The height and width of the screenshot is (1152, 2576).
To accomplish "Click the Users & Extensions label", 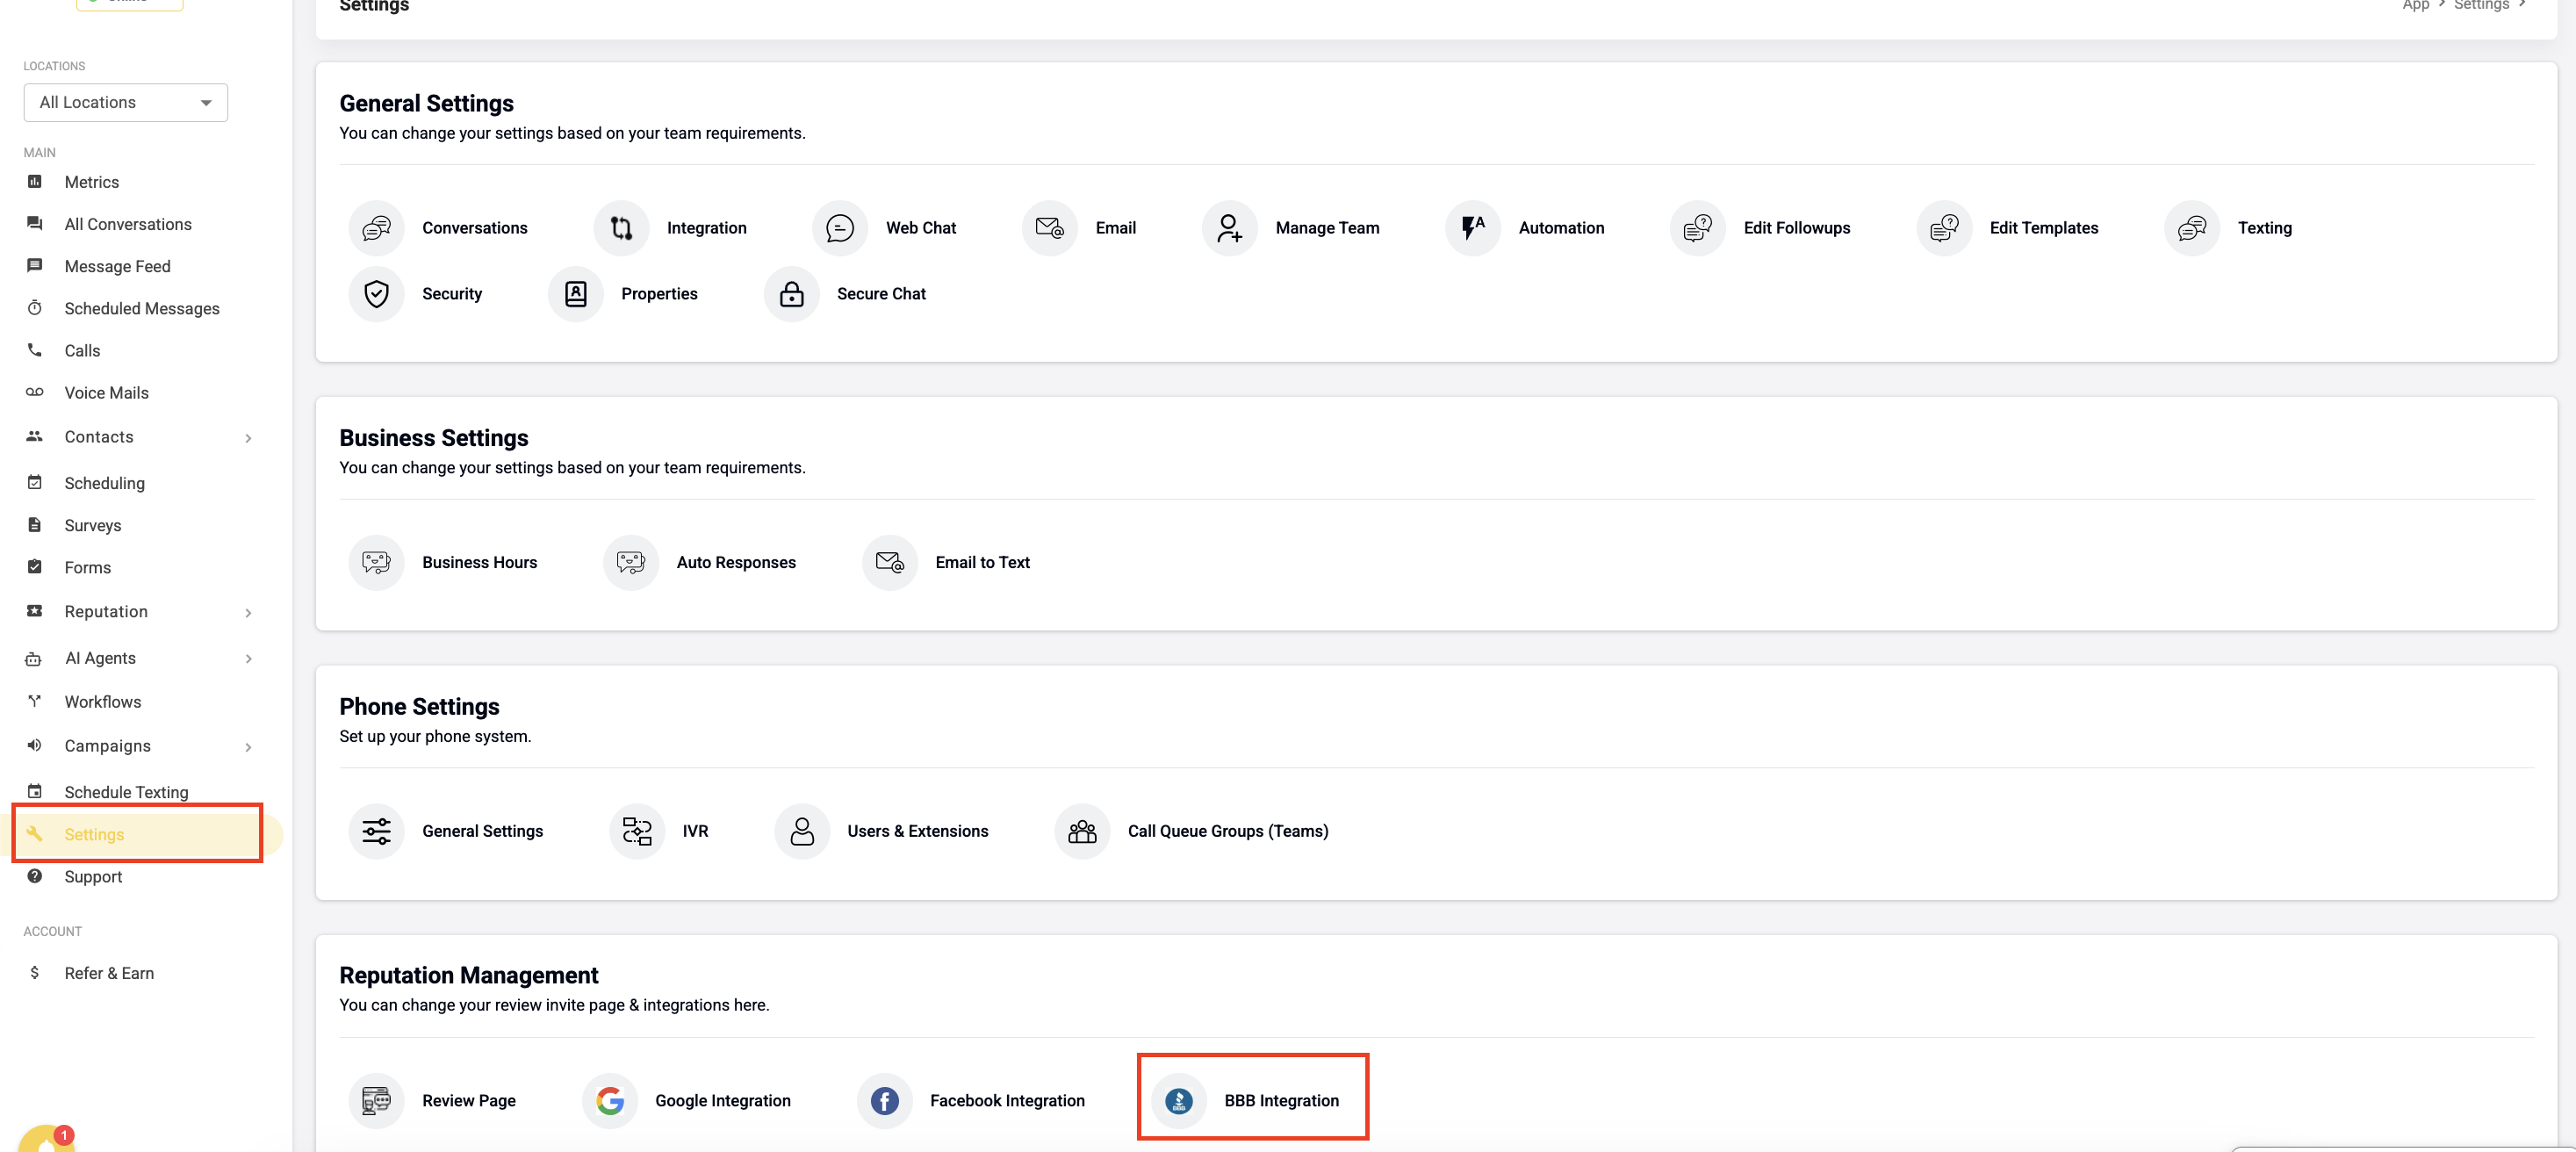I will tap(917, 832).
